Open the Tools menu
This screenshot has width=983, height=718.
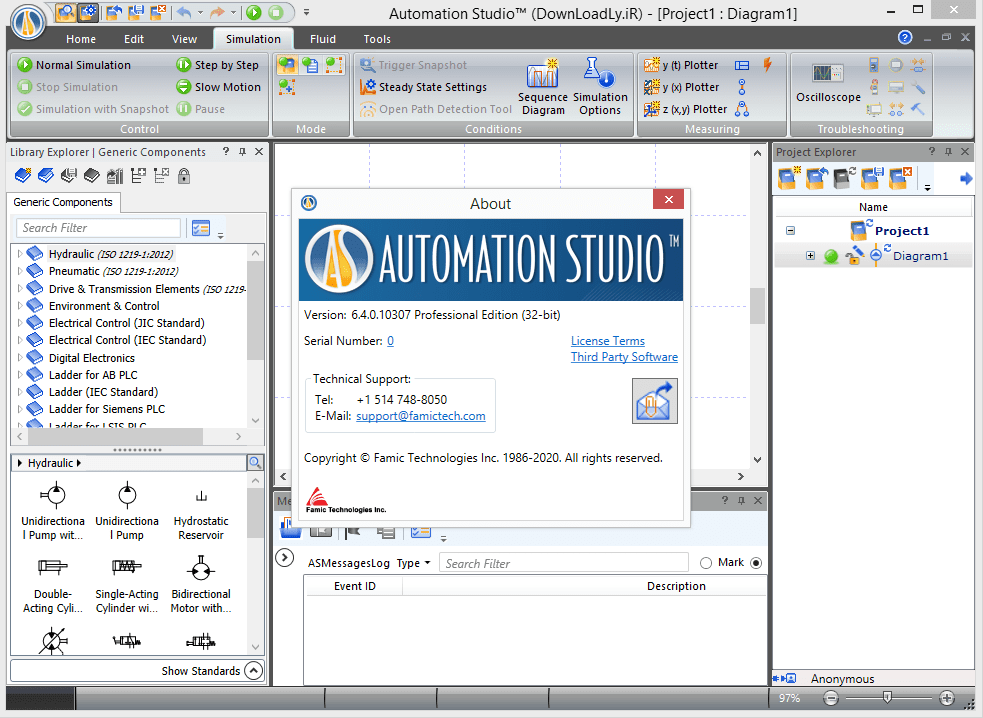(x=377, y=39)
